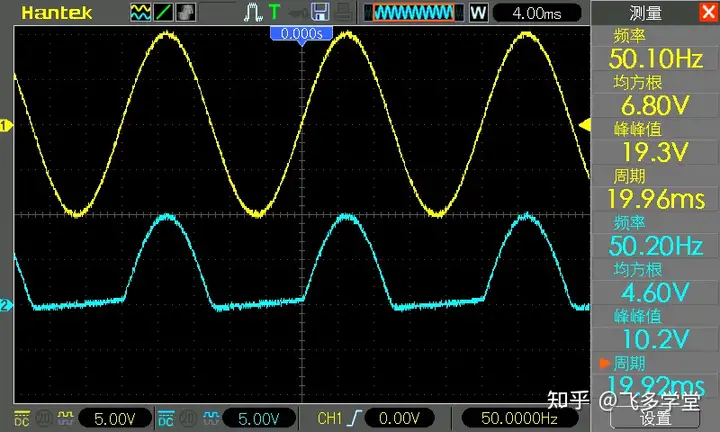Click the rising edge trigger slope icon
The image size is (720, 432).
coord(354,418)
